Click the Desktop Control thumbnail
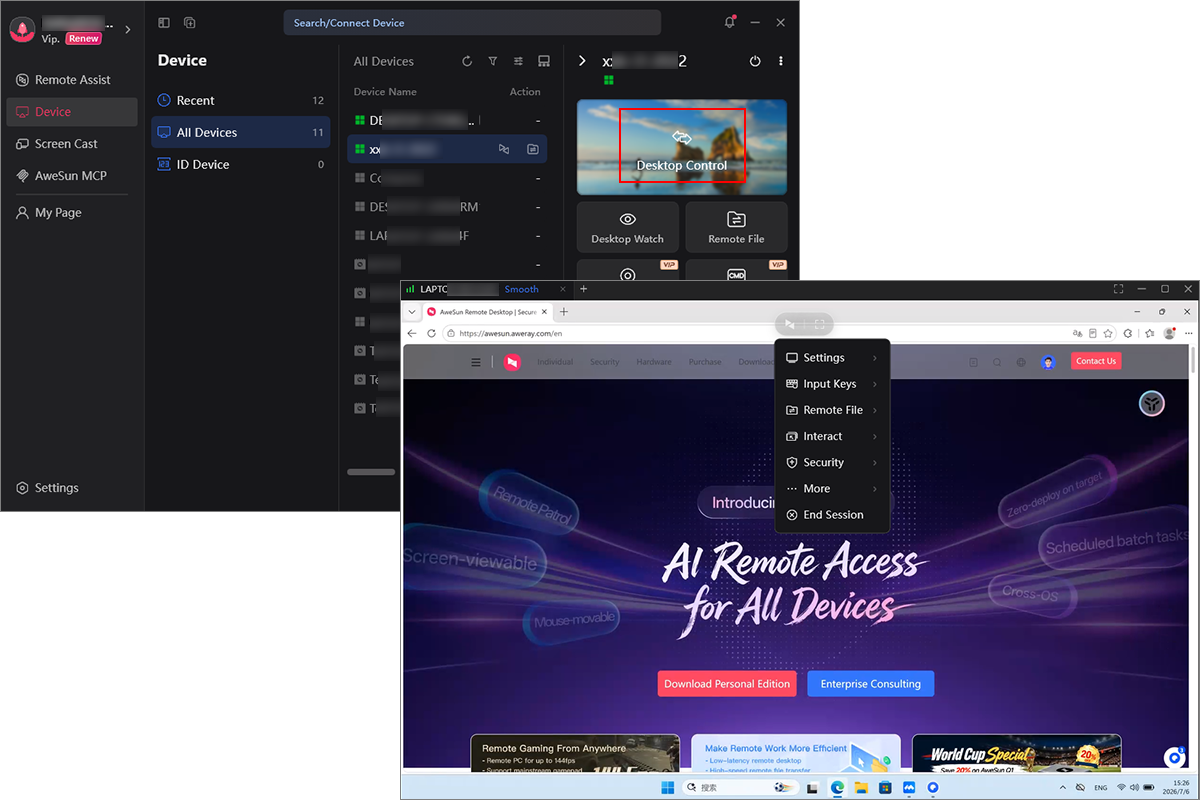The image size is (1200, 800). (682, 146)
